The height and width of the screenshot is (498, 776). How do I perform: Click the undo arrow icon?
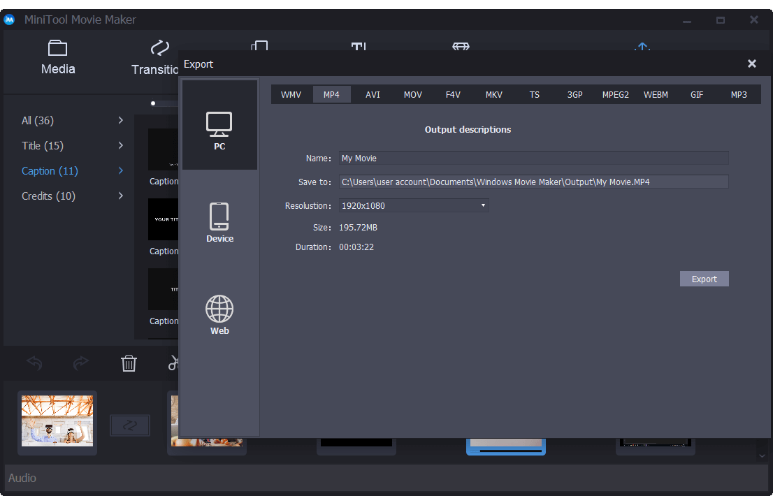point(35,363)
